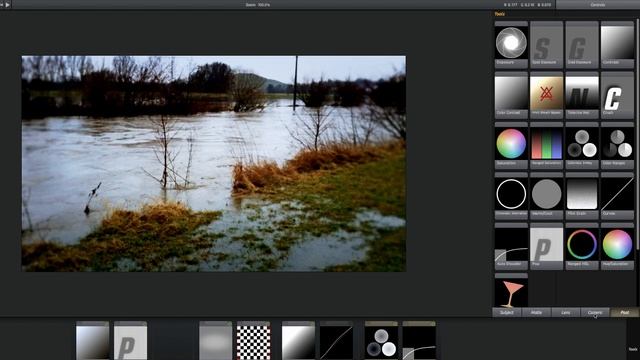This screenshot has height=360, width=640.
Task: Select the Auto Shoulder tool in Tools panel
Action: (511, 247)
